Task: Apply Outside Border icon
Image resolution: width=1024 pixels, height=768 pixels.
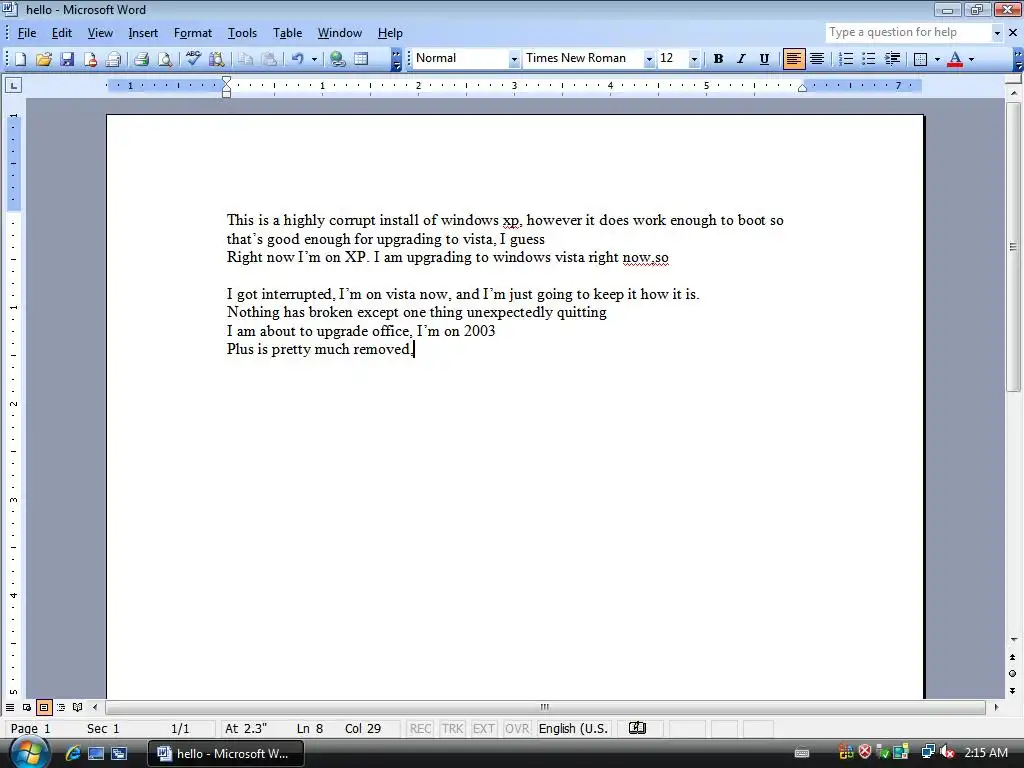Action: tap(920, 59)
